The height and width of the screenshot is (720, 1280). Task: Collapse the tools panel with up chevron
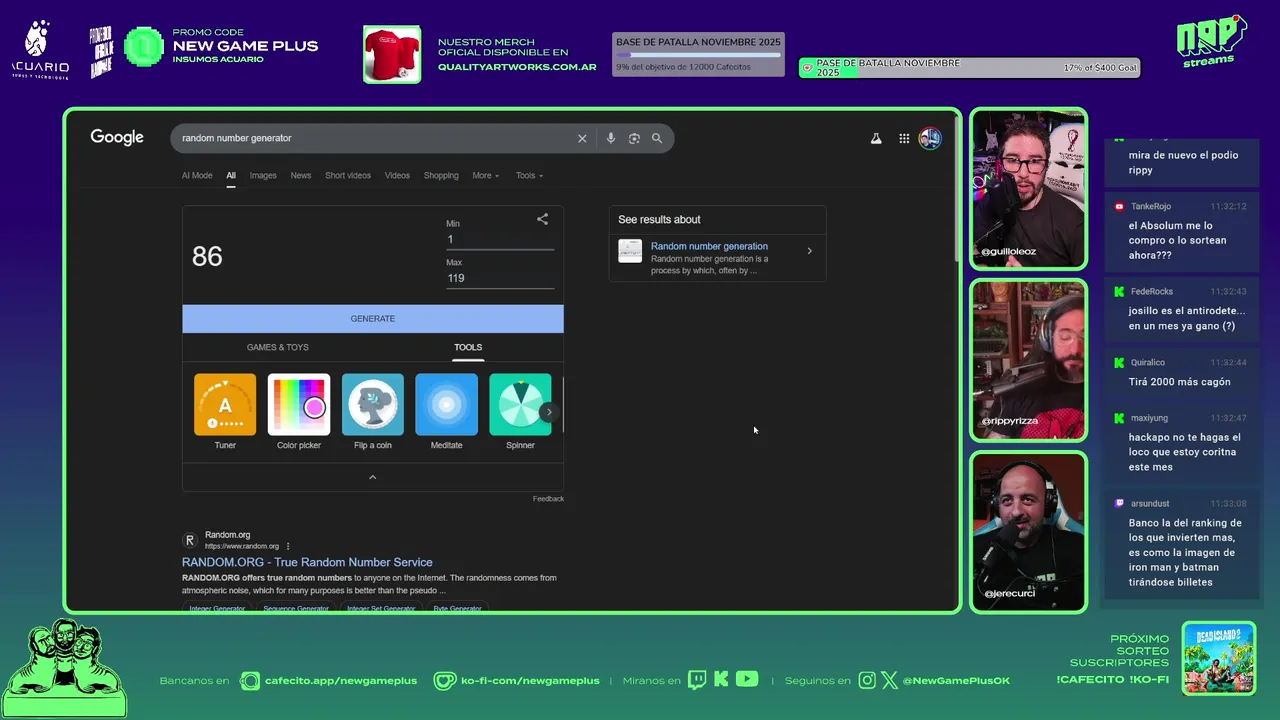pos(373,477)
